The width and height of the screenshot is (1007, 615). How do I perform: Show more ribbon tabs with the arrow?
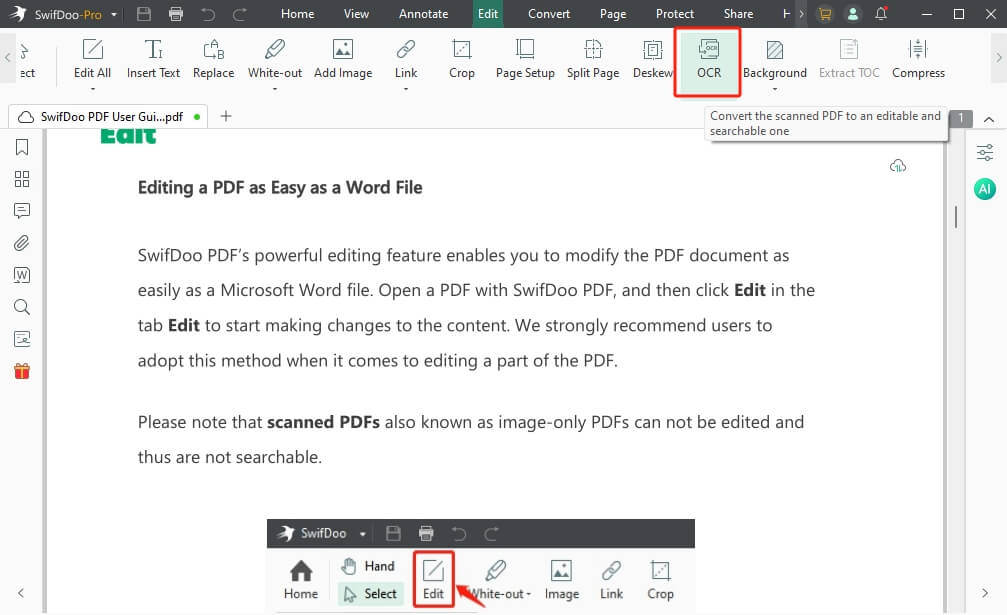801,13
